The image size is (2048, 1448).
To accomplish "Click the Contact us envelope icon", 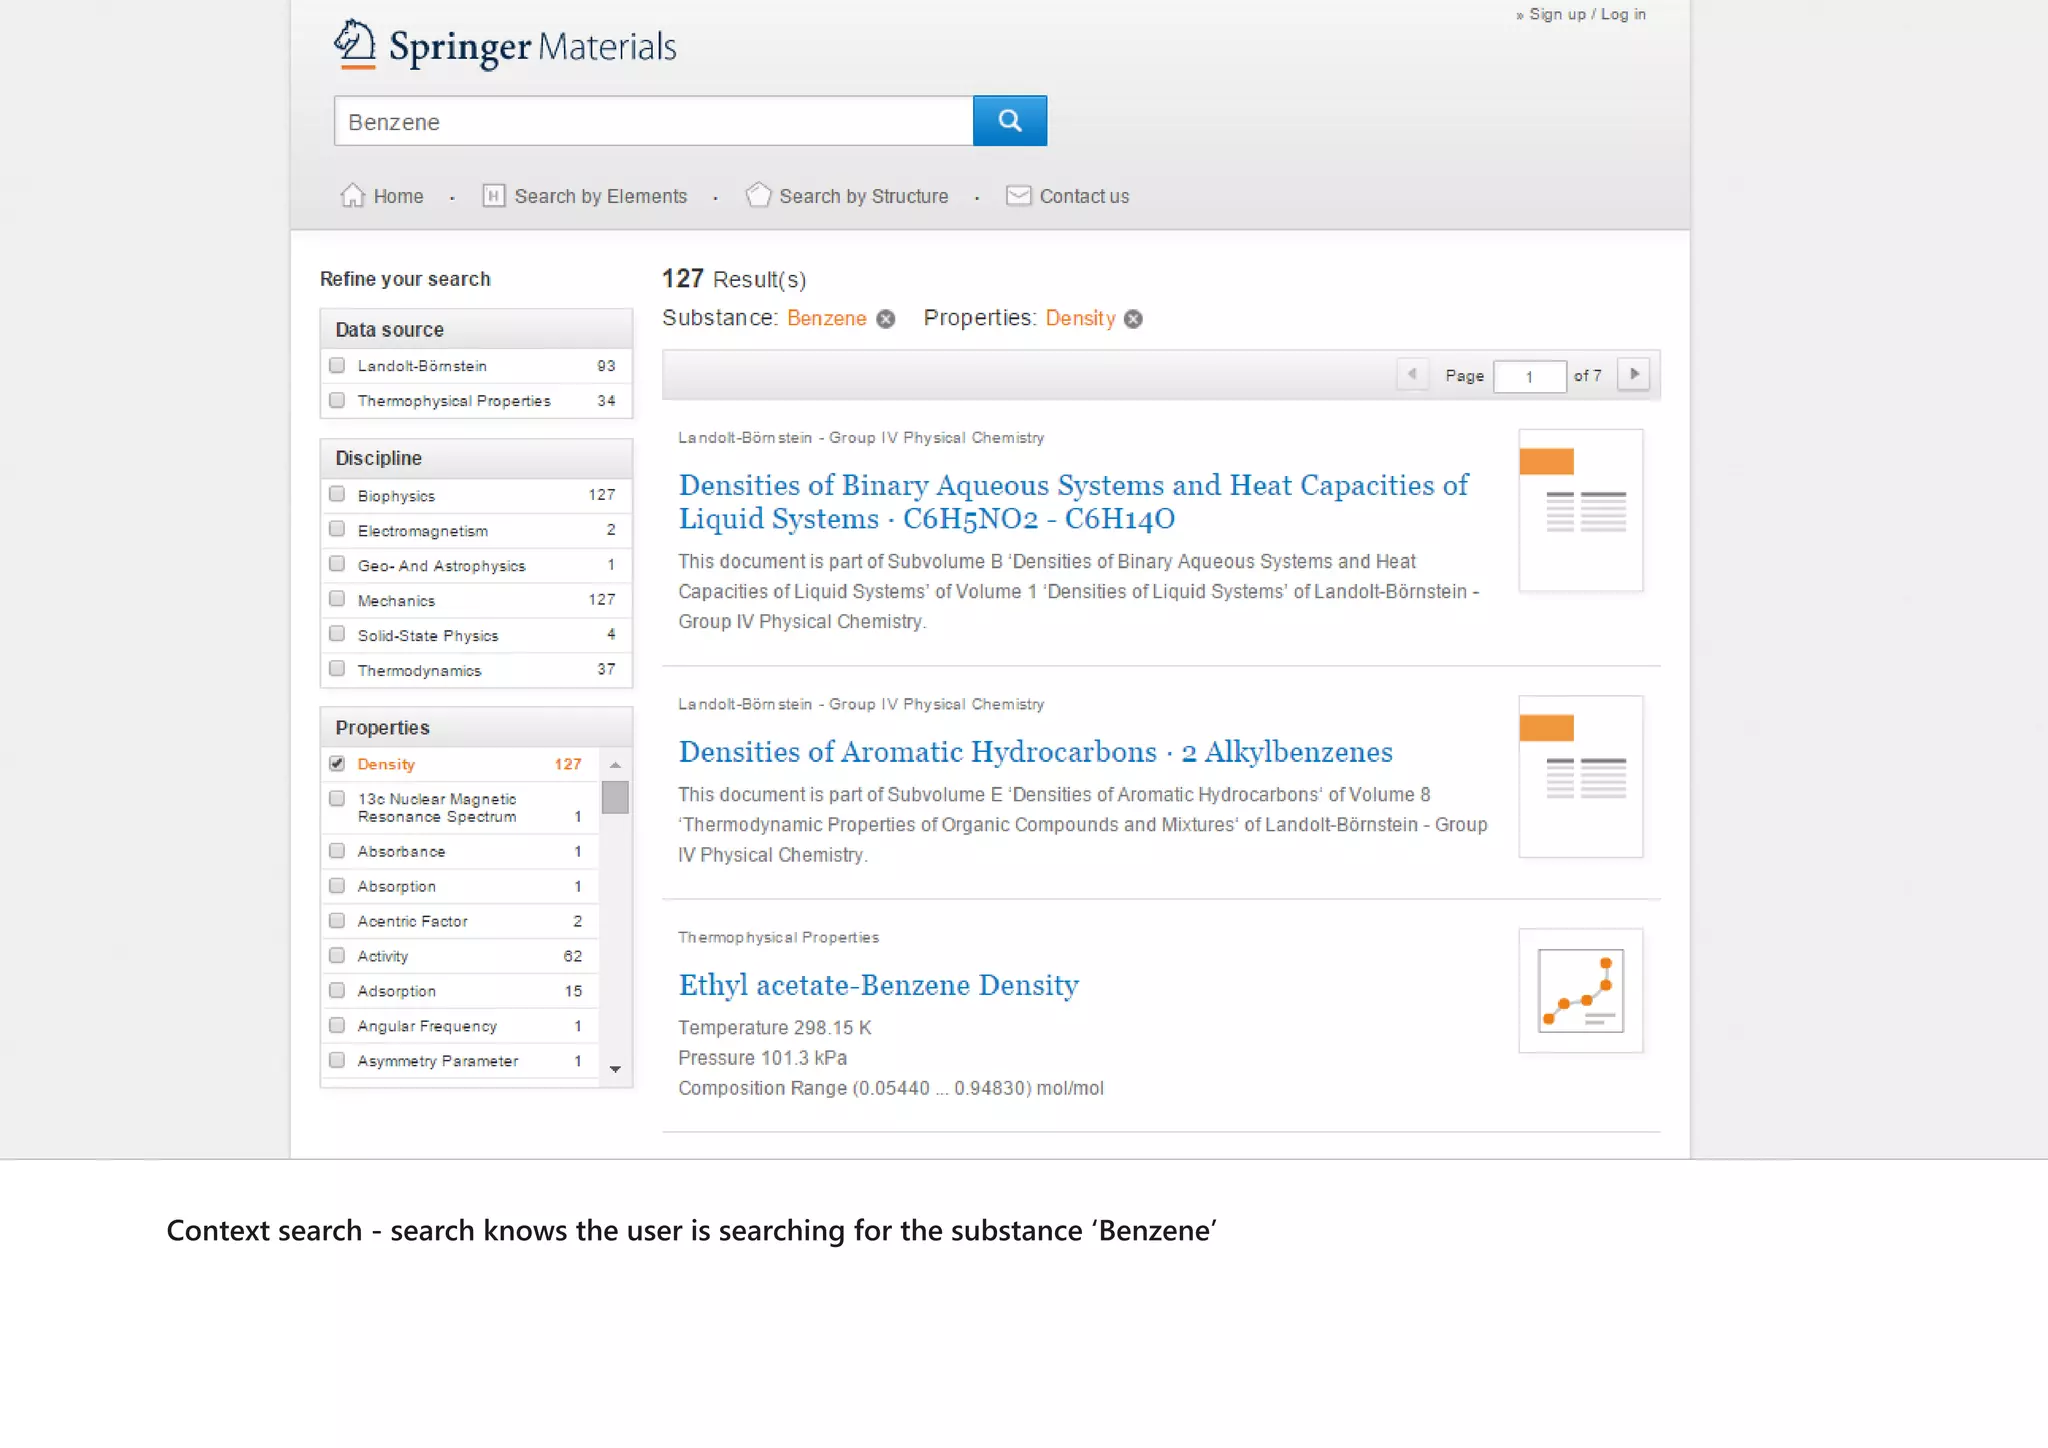I will [x=1018, y=195].
